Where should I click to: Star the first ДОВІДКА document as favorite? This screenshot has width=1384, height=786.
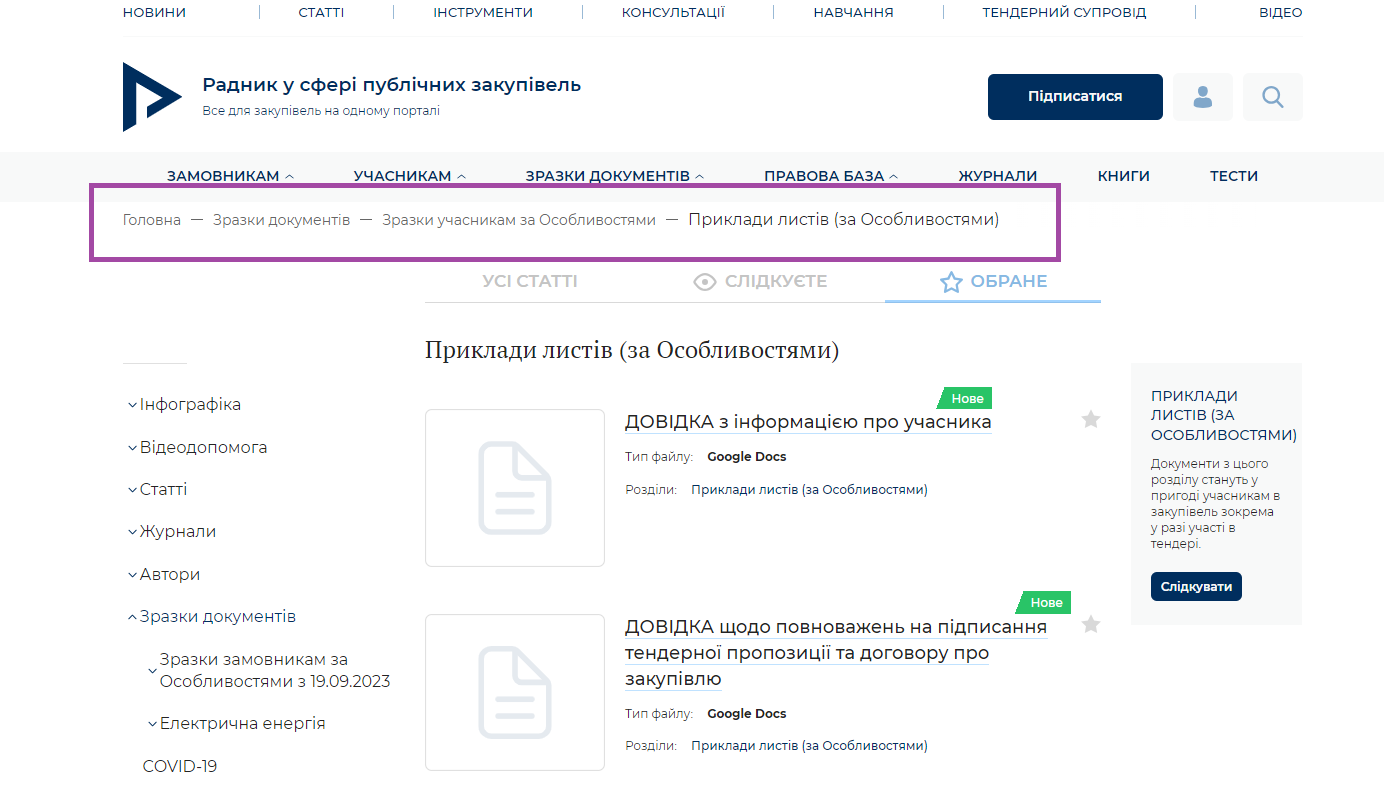1091,420
